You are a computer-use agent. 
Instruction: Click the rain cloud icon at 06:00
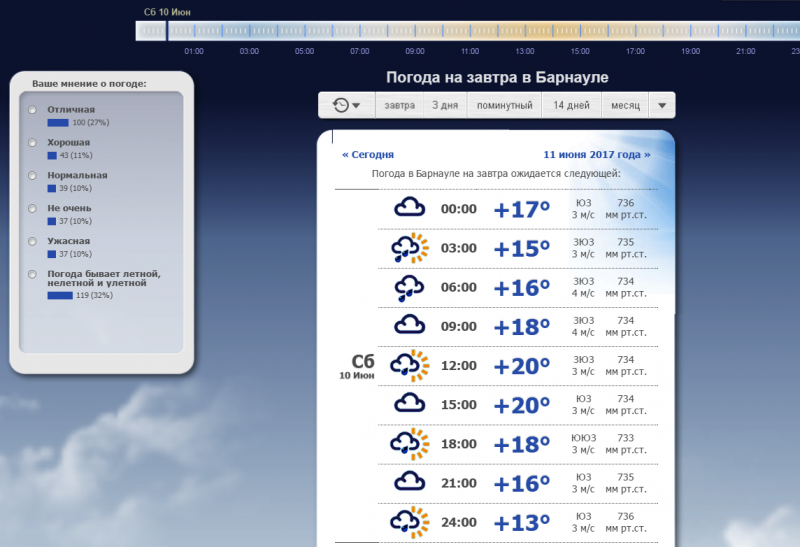408,287
